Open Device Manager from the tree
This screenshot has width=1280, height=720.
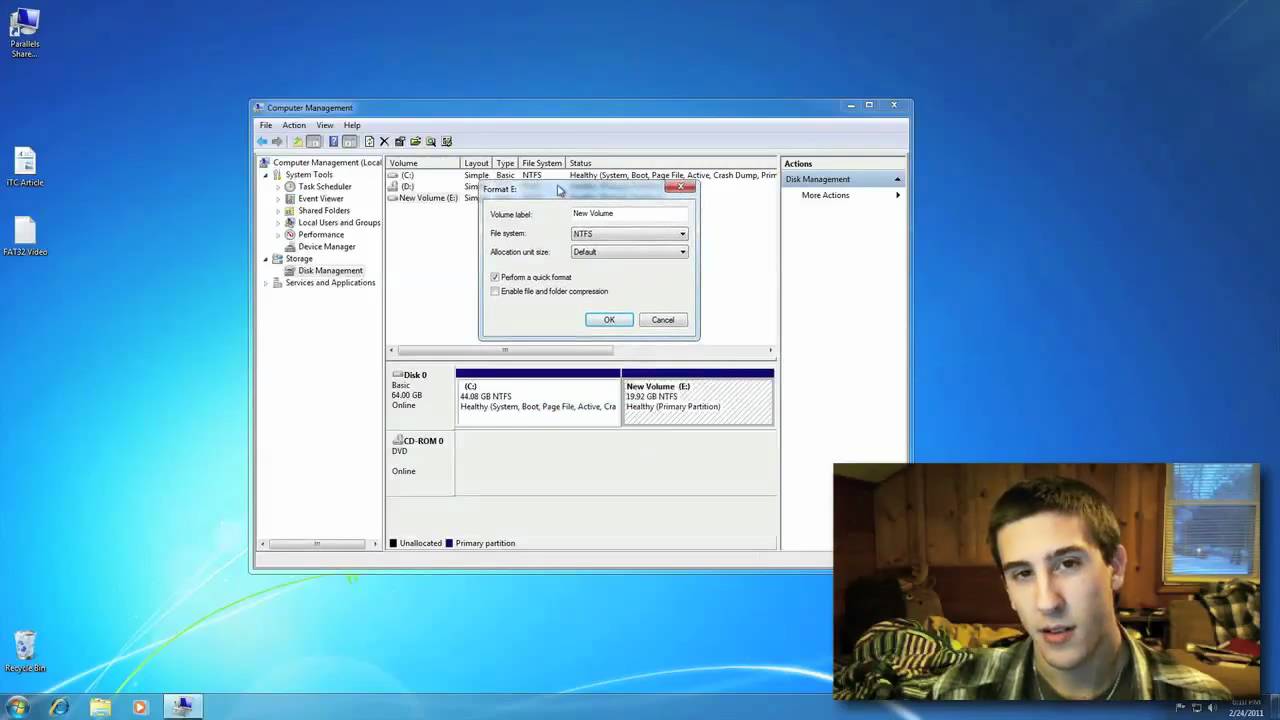[x=326, y=247]
